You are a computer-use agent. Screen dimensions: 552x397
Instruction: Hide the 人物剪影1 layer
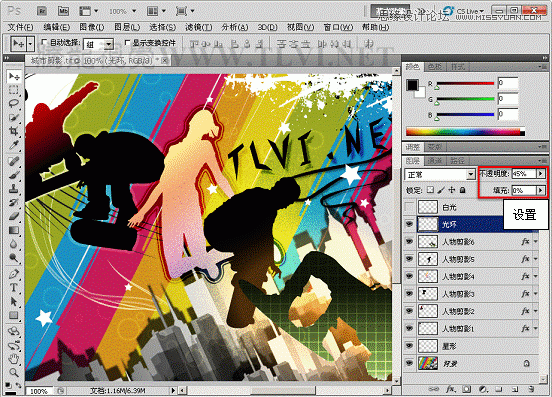[x=409, y=328]
